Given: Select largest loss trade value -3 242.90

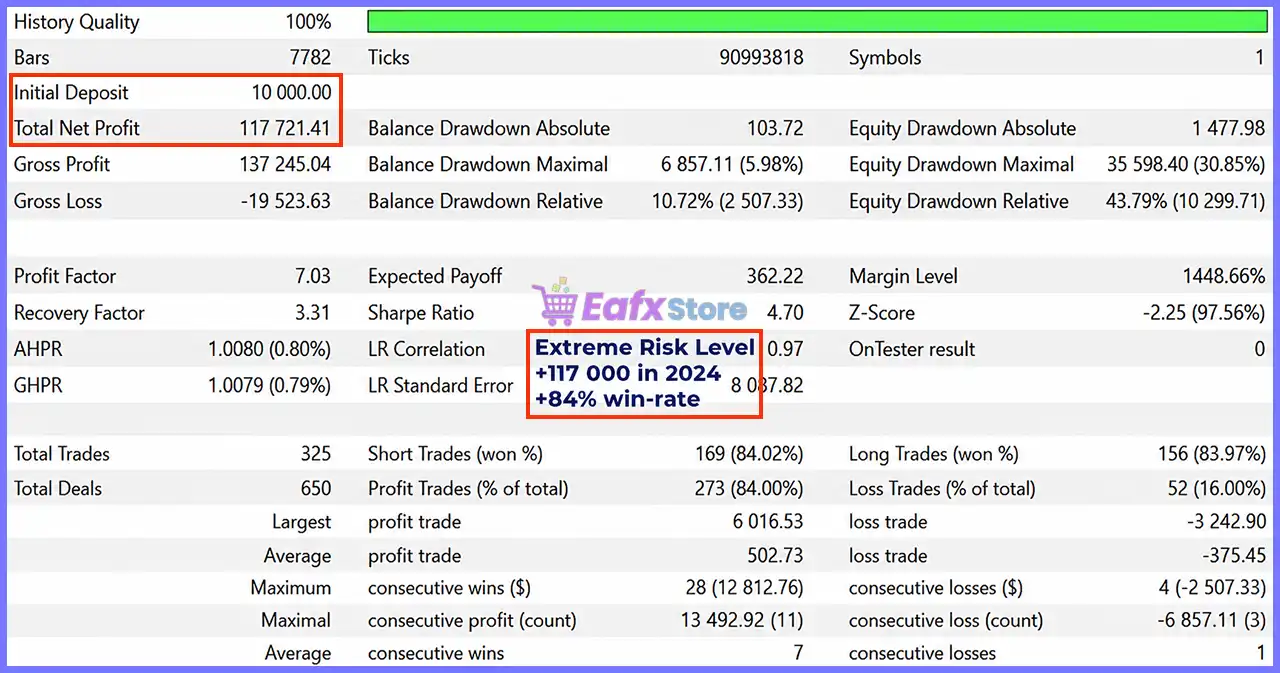Looking at the screenshot, I should pyautogui.click(x=1226, y=522).
